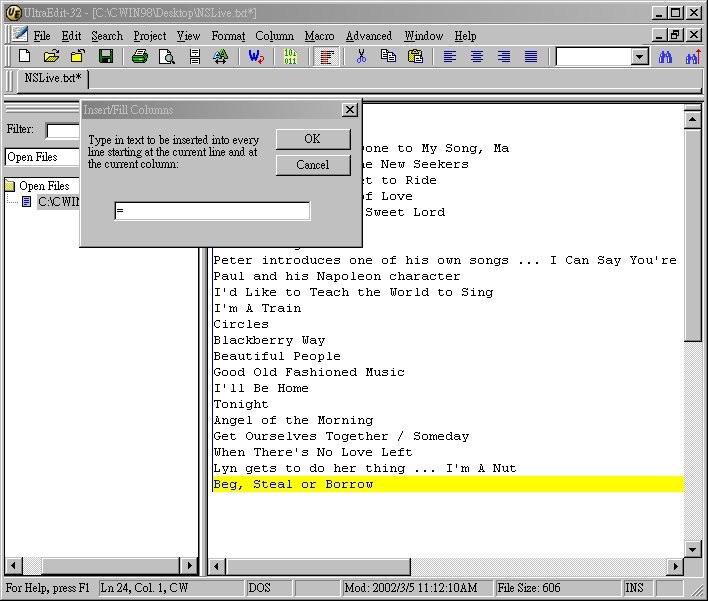Click the Find binoculars icon
This screenshot has height=601, width=708.
tap(665, 57)
